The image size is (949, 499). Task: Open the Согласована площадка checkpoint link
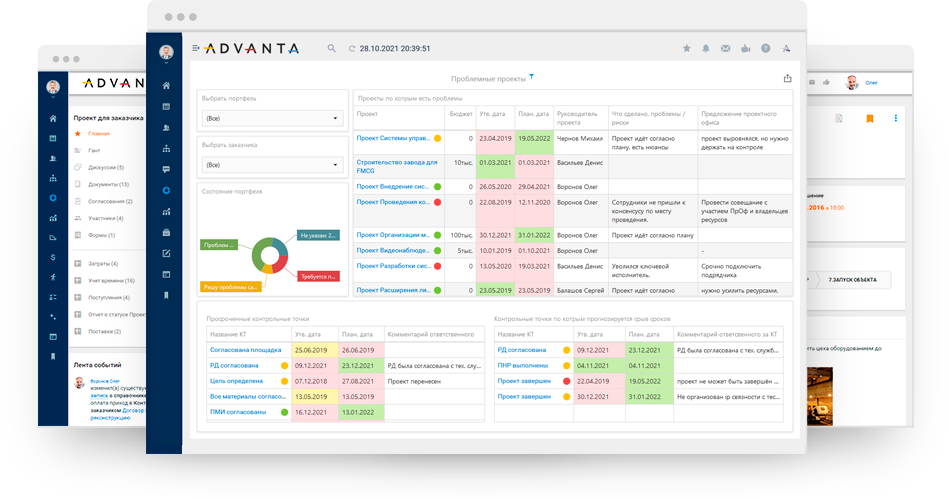(x=245, y=350)
